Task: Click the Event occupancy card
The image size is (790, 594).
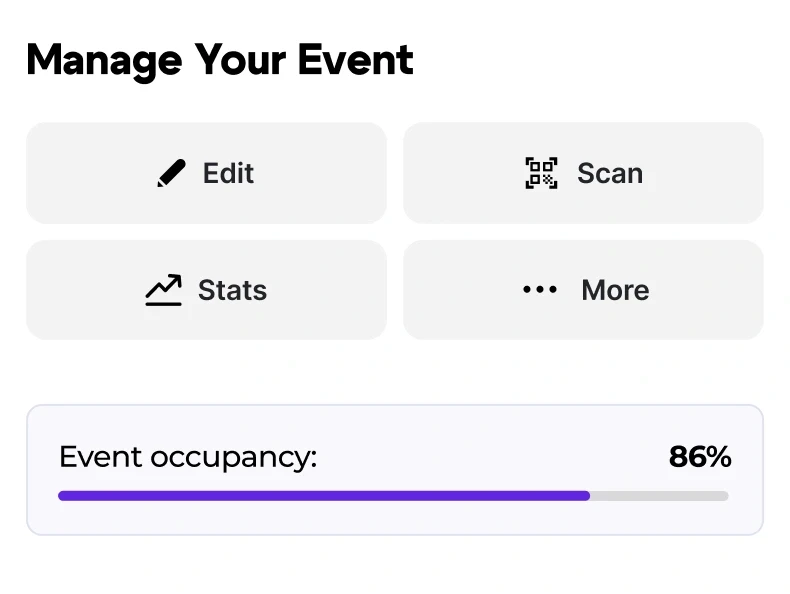Action: (395, 470)
